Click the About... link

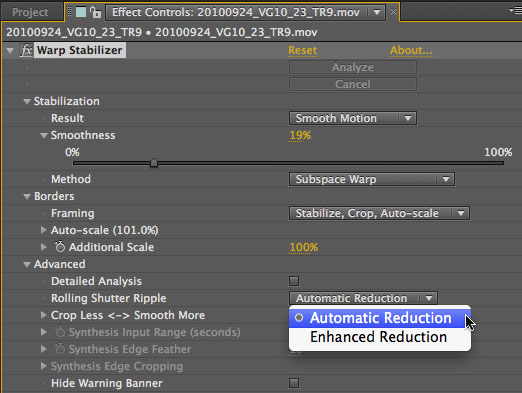point(411,50)
